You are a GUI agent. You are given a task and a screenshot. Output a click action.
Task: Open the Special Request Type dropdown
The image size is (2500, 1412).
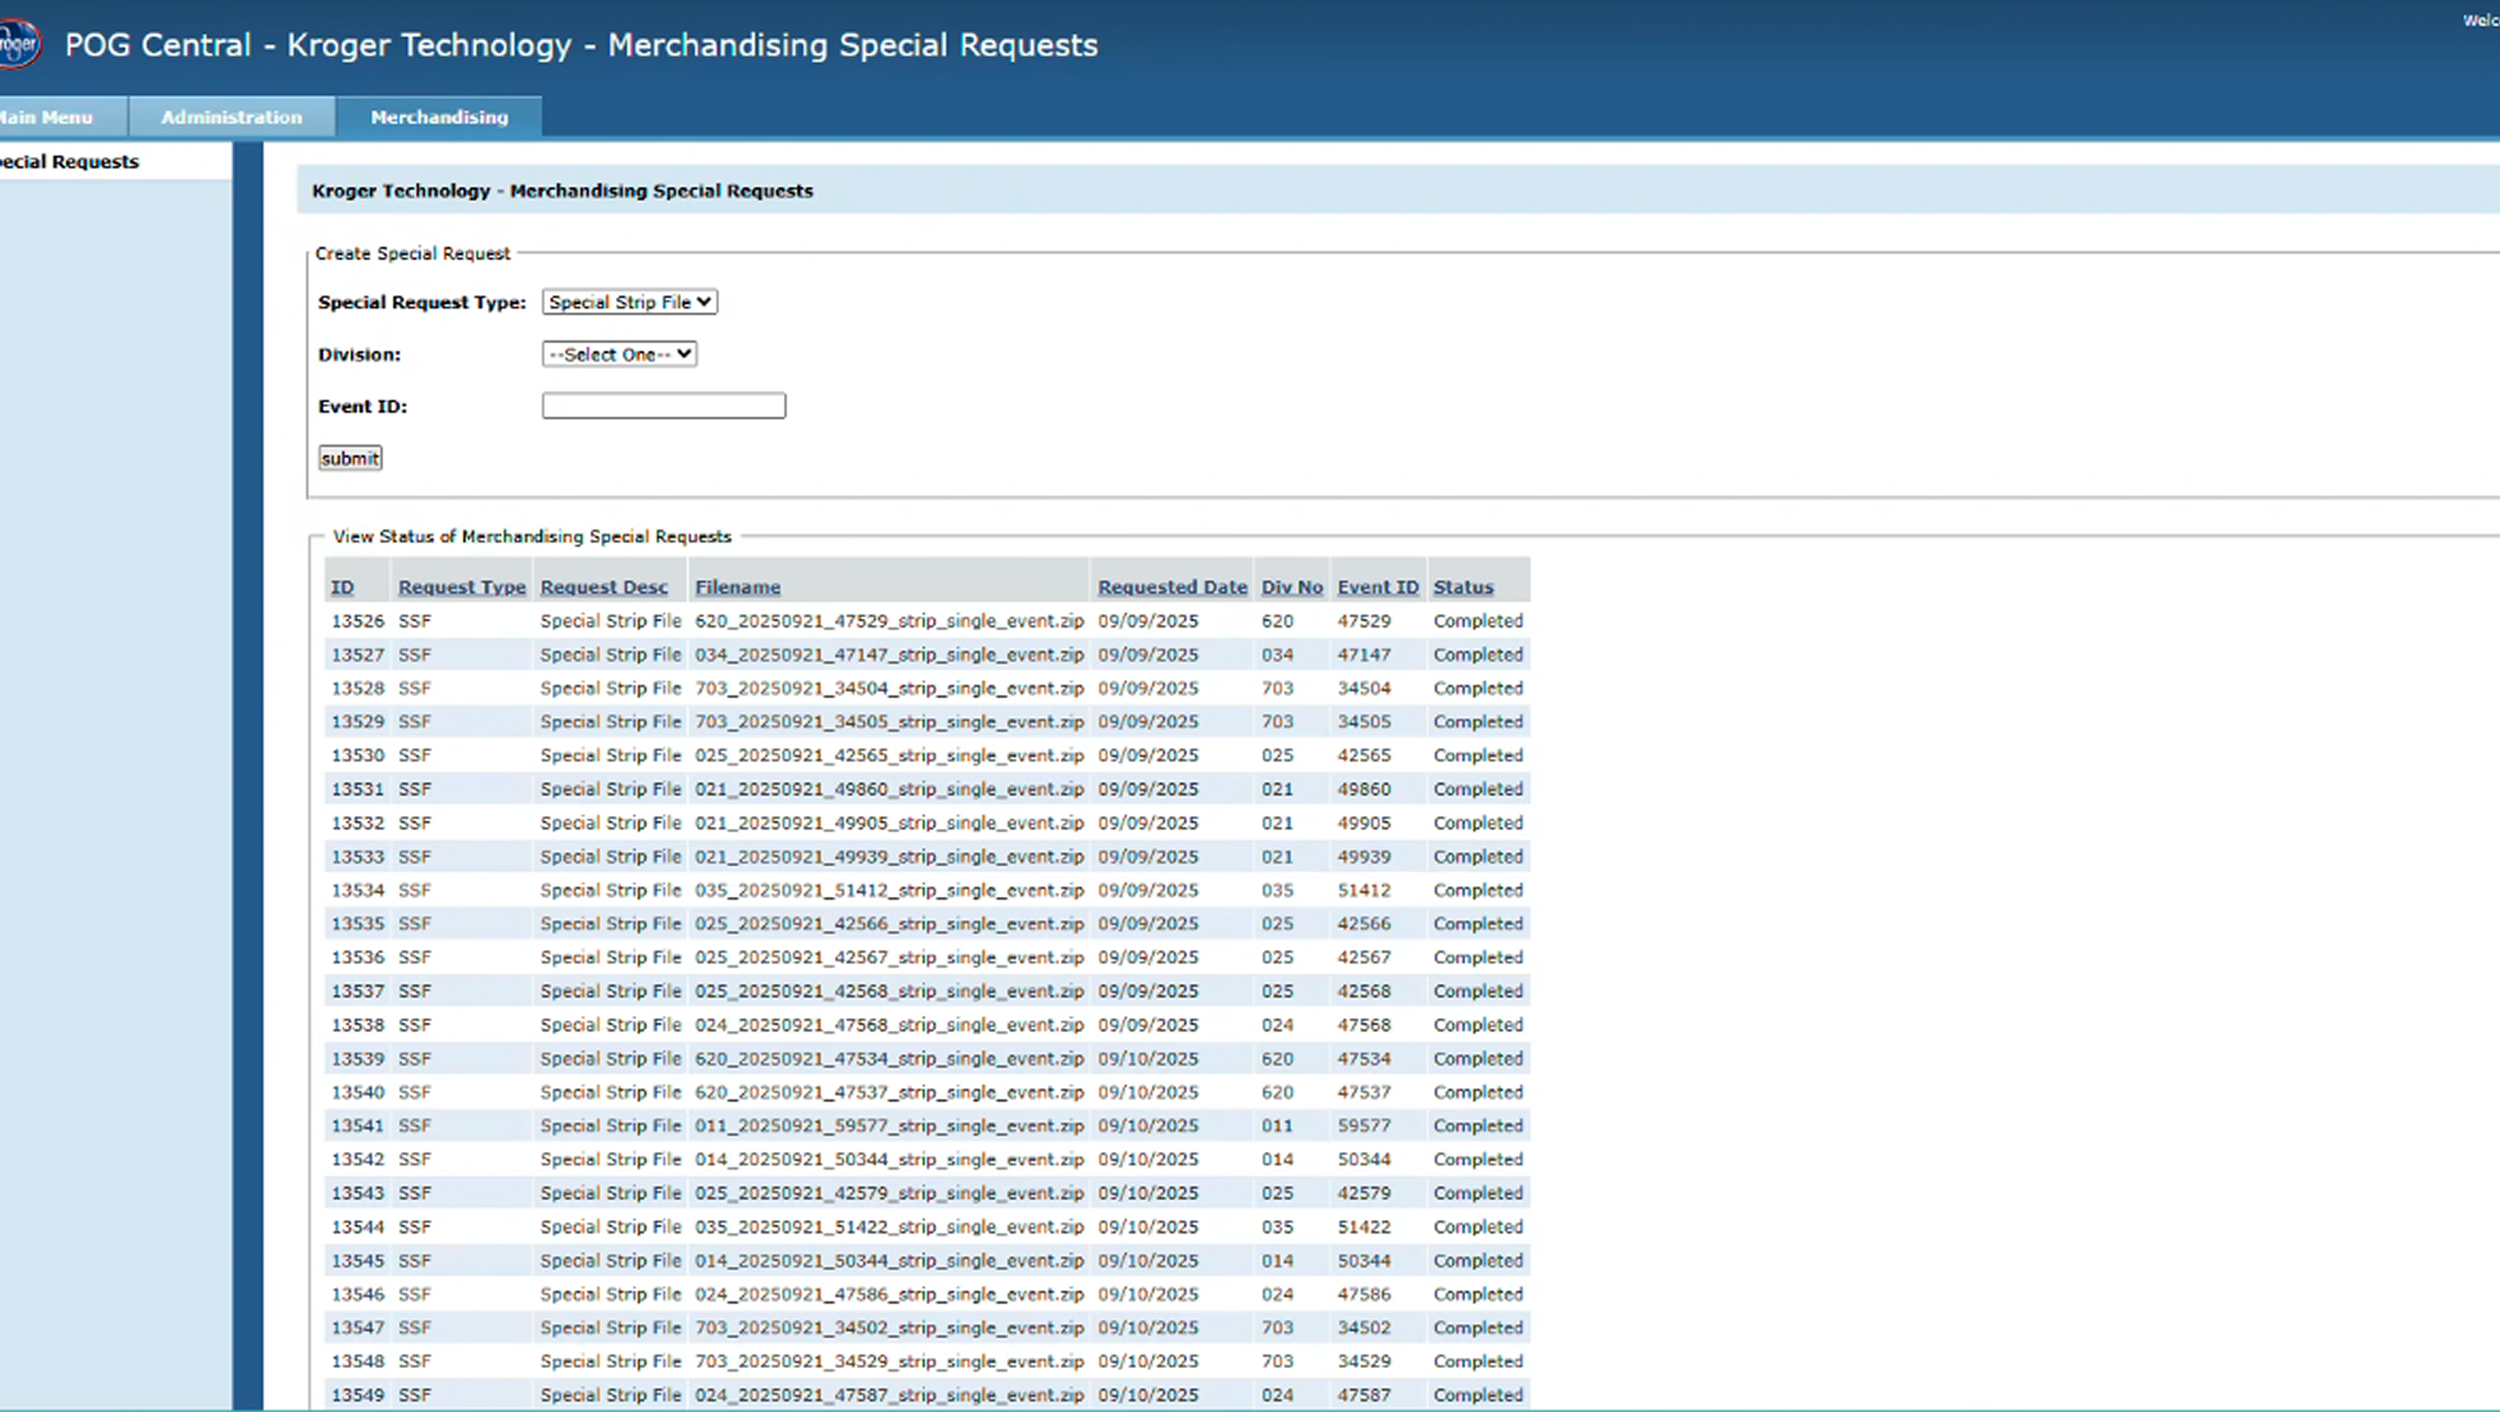629,302
